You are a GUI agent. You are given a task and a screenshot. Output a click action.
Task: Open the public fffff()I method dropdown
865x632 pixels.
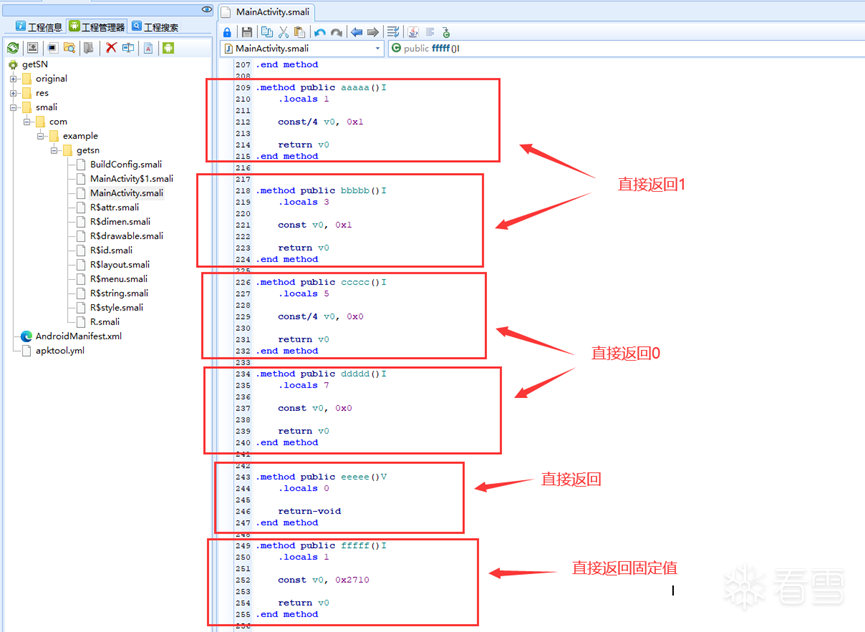[626, 49]
